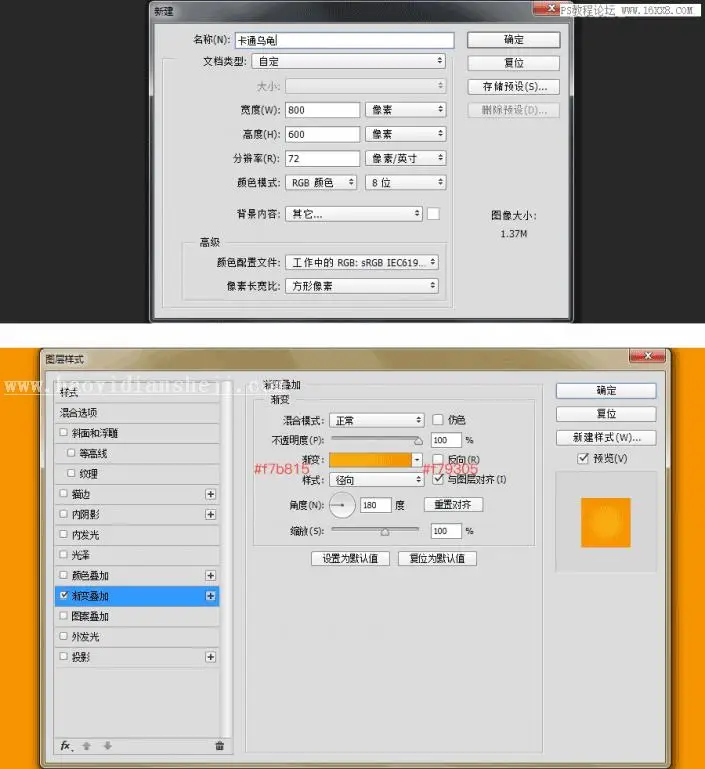Screen dimensions: 705x769
Task: Add another 内阴影 effect with plus icon
Action: coord(210,514)
